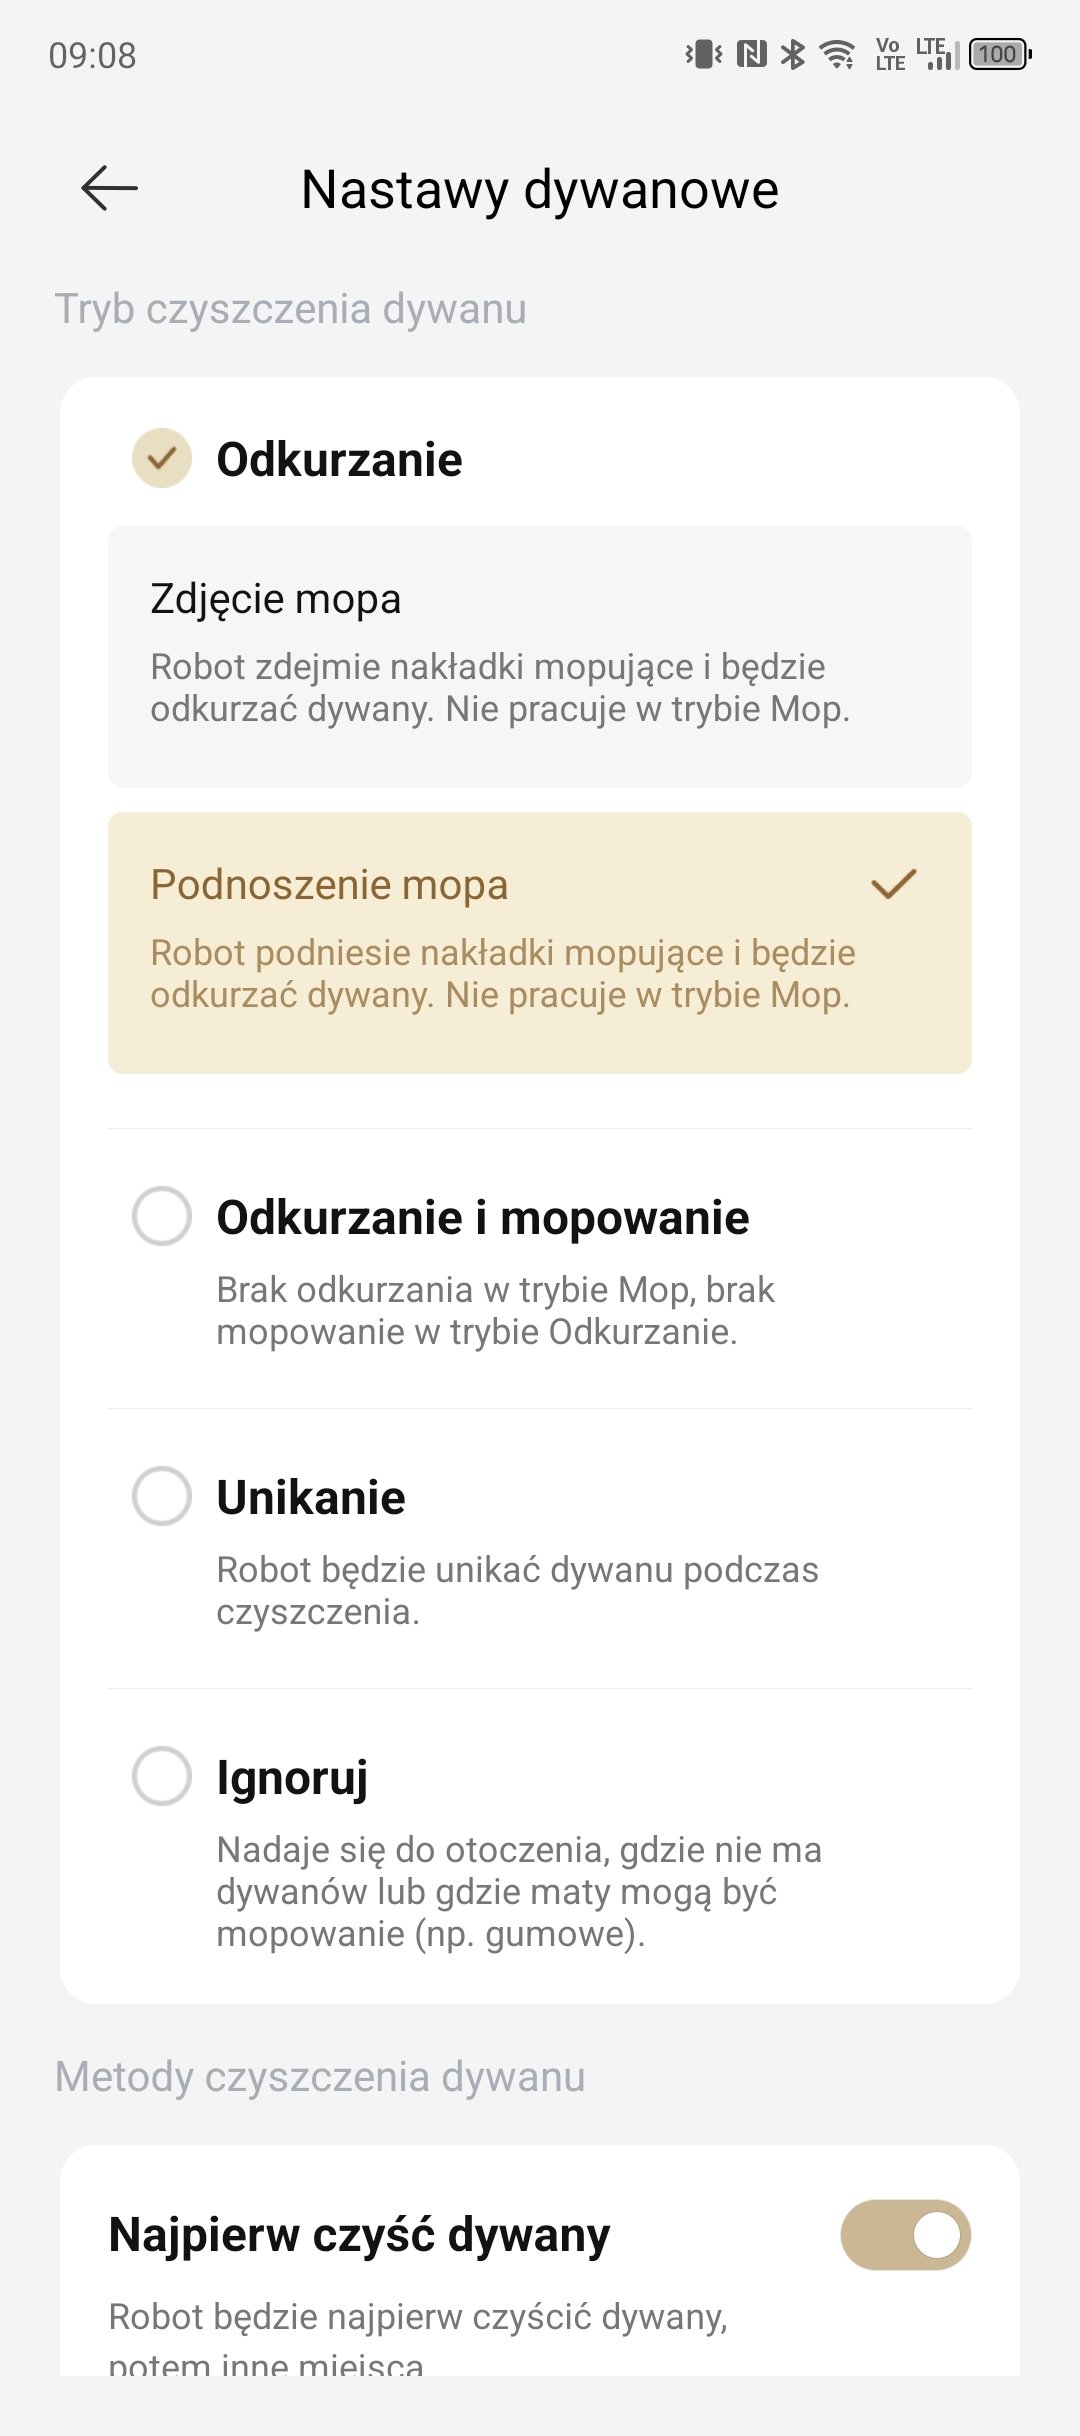Go back using the arrow icon

click(x=109, y=188)
